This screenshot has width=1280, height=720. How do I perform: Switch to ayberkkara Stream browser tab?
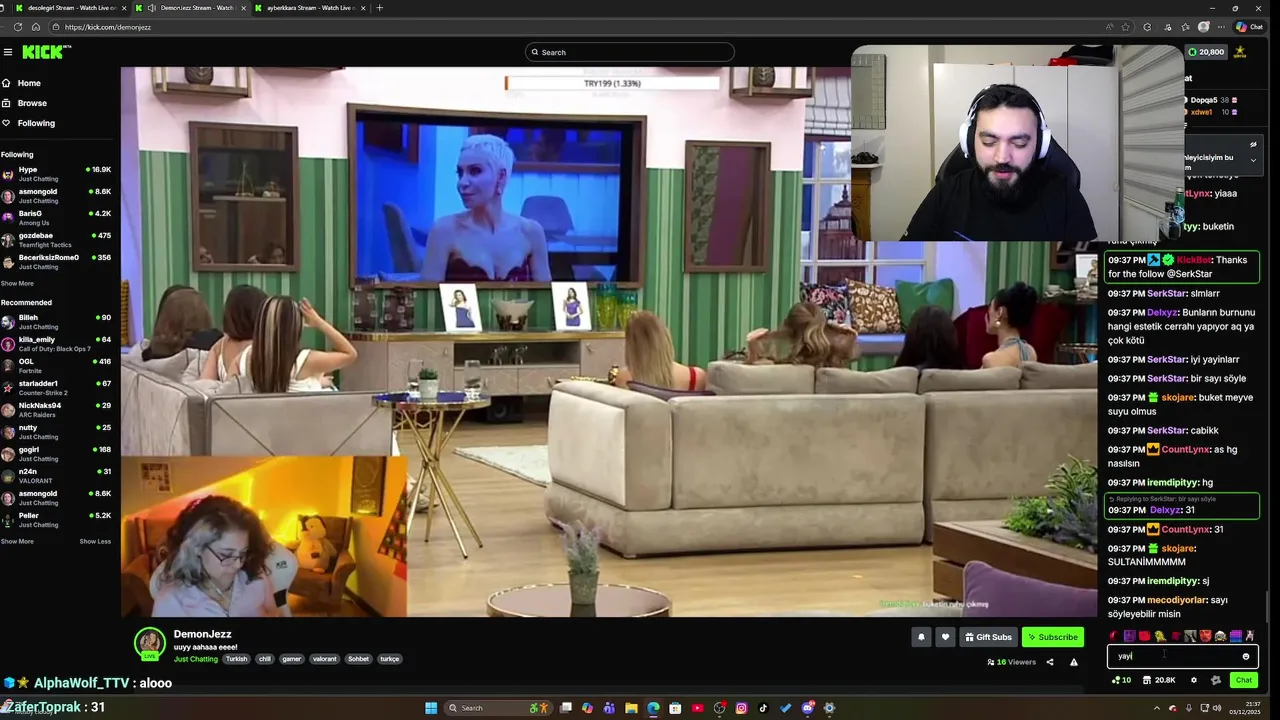point(309,8)
